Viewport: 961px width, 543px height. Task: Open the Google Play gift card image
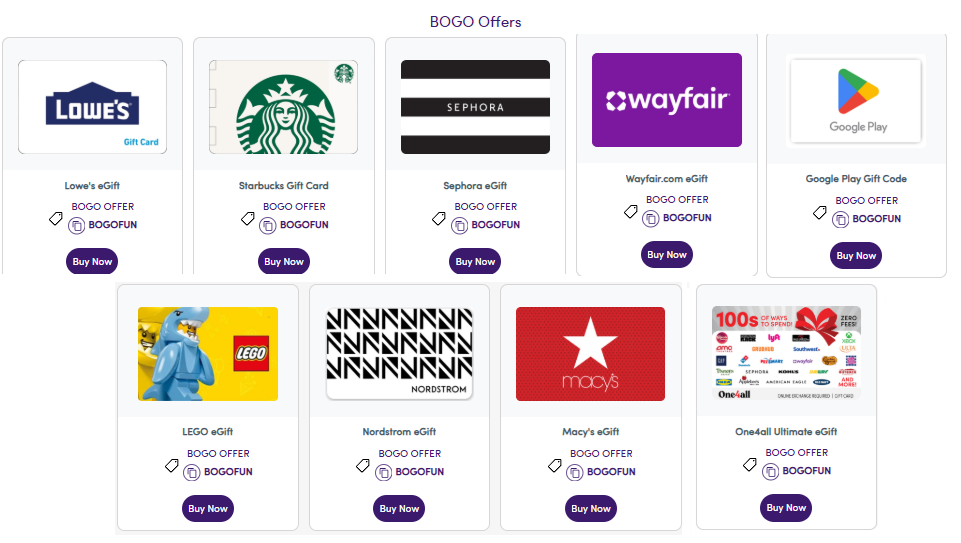click(855, 99)
